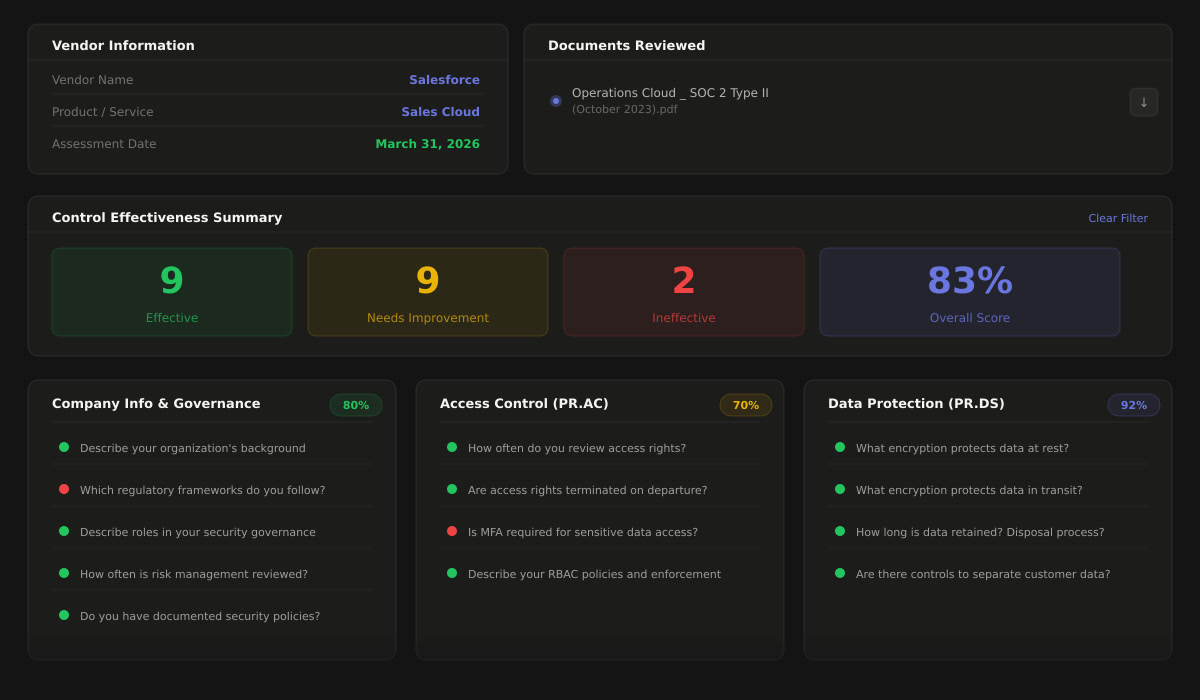
Task: Click green status dot for security governance roles
Action: point(64,531)
